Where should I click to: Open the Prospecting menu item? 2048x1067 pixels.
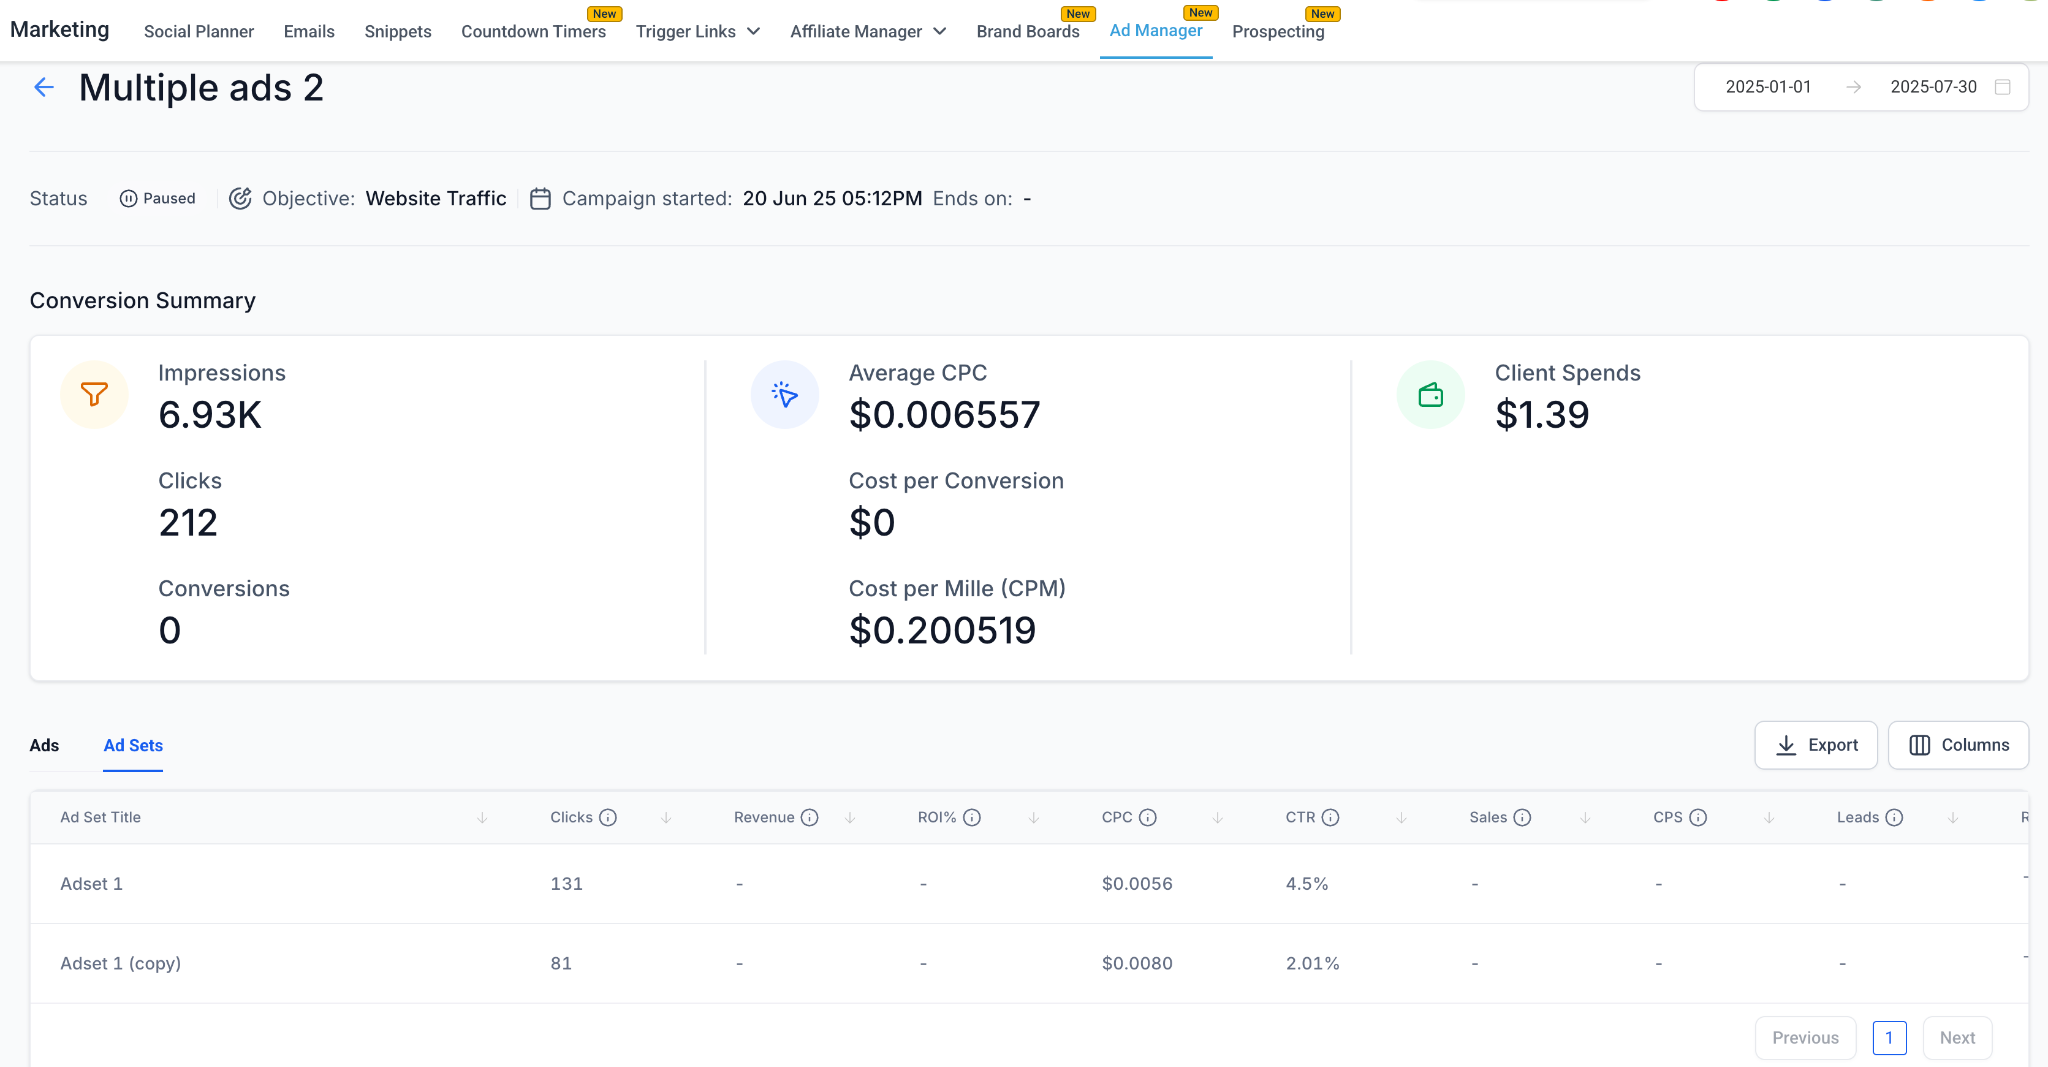pos(1278,32)
